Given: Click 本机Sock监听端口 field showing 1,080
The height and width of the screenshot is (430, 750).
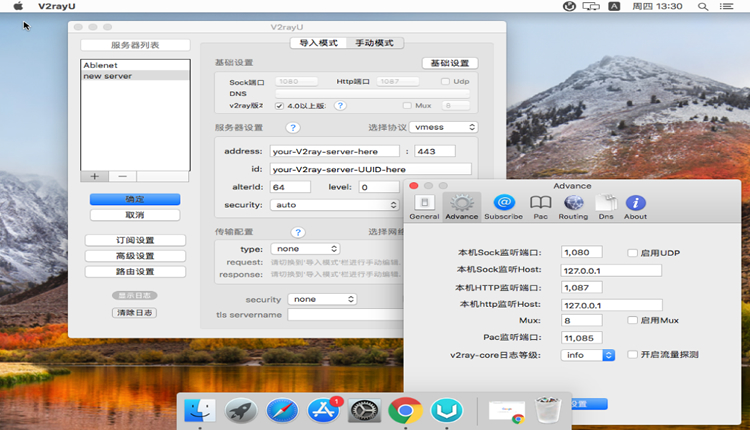Looking at the screenshot, I should (581, 252).
